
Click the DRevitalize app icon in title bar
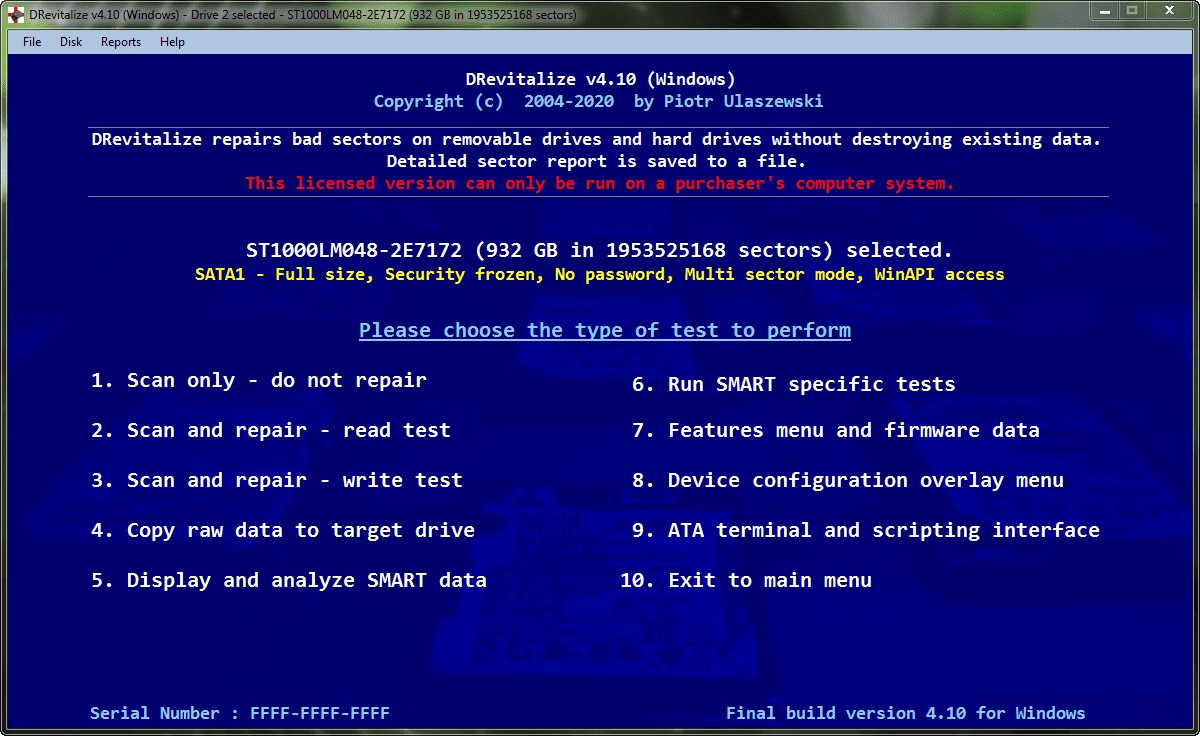tap(15, 14)
